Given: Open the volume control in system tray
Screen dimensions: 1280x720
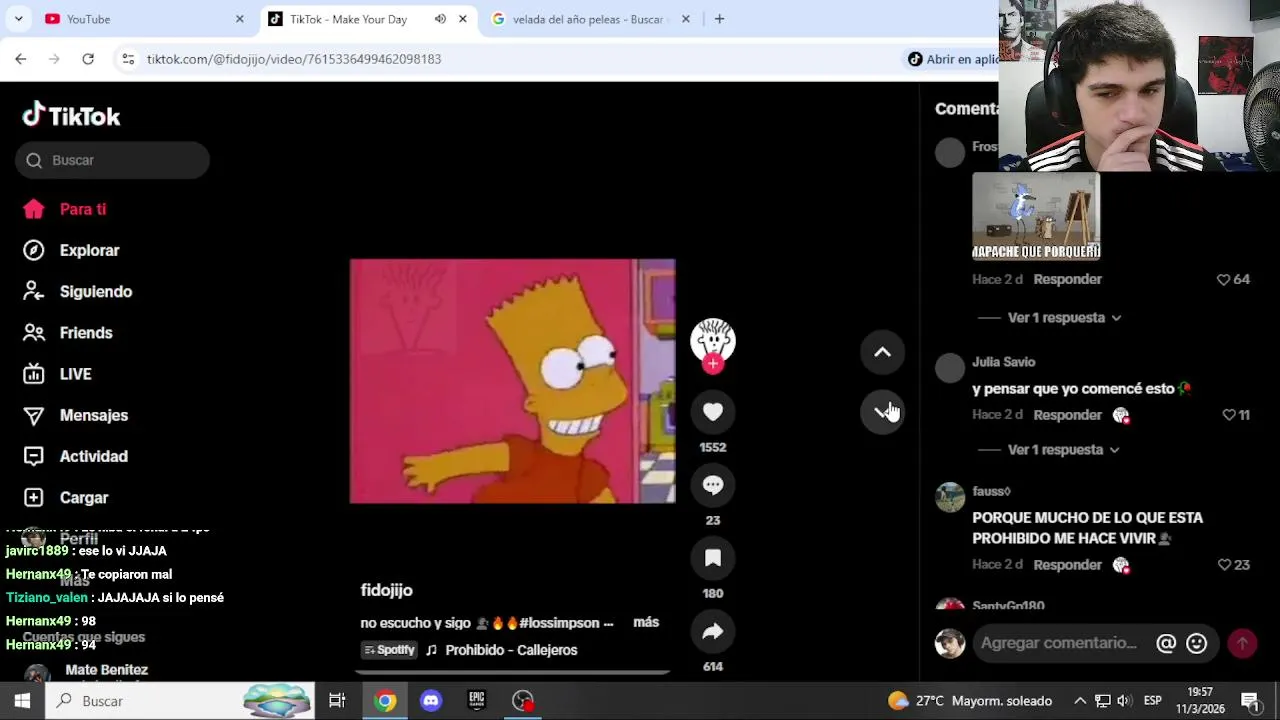Looking at the screenshot, I should (1124, 701).
